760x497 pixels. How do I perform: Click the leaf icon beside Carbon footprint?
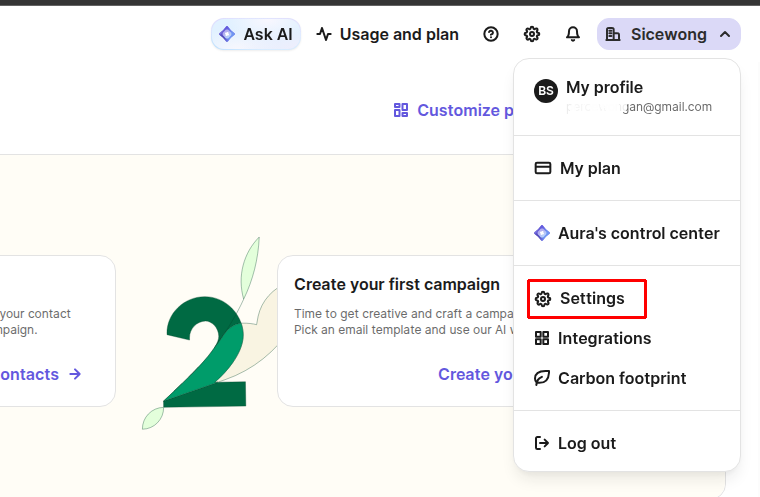(542, 378)
